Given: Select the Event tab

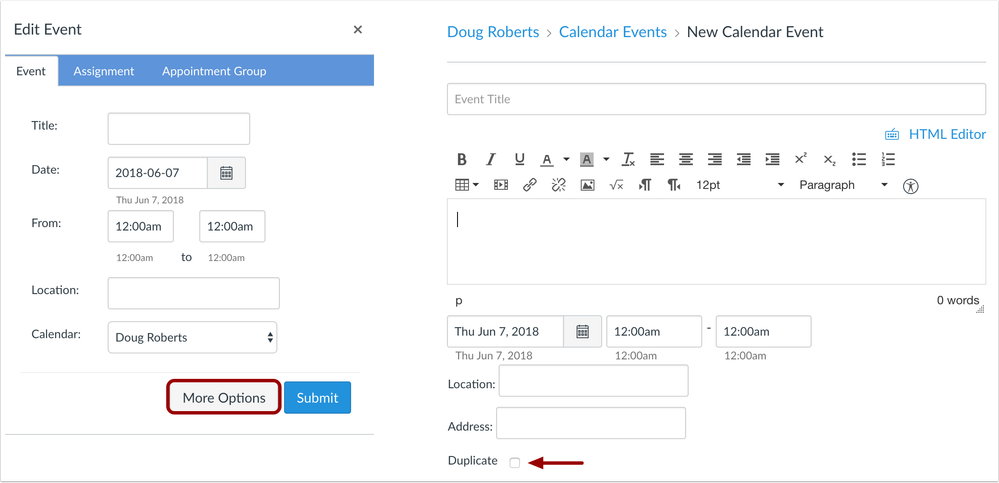Looking at the screenshot, I should [31, 71].
